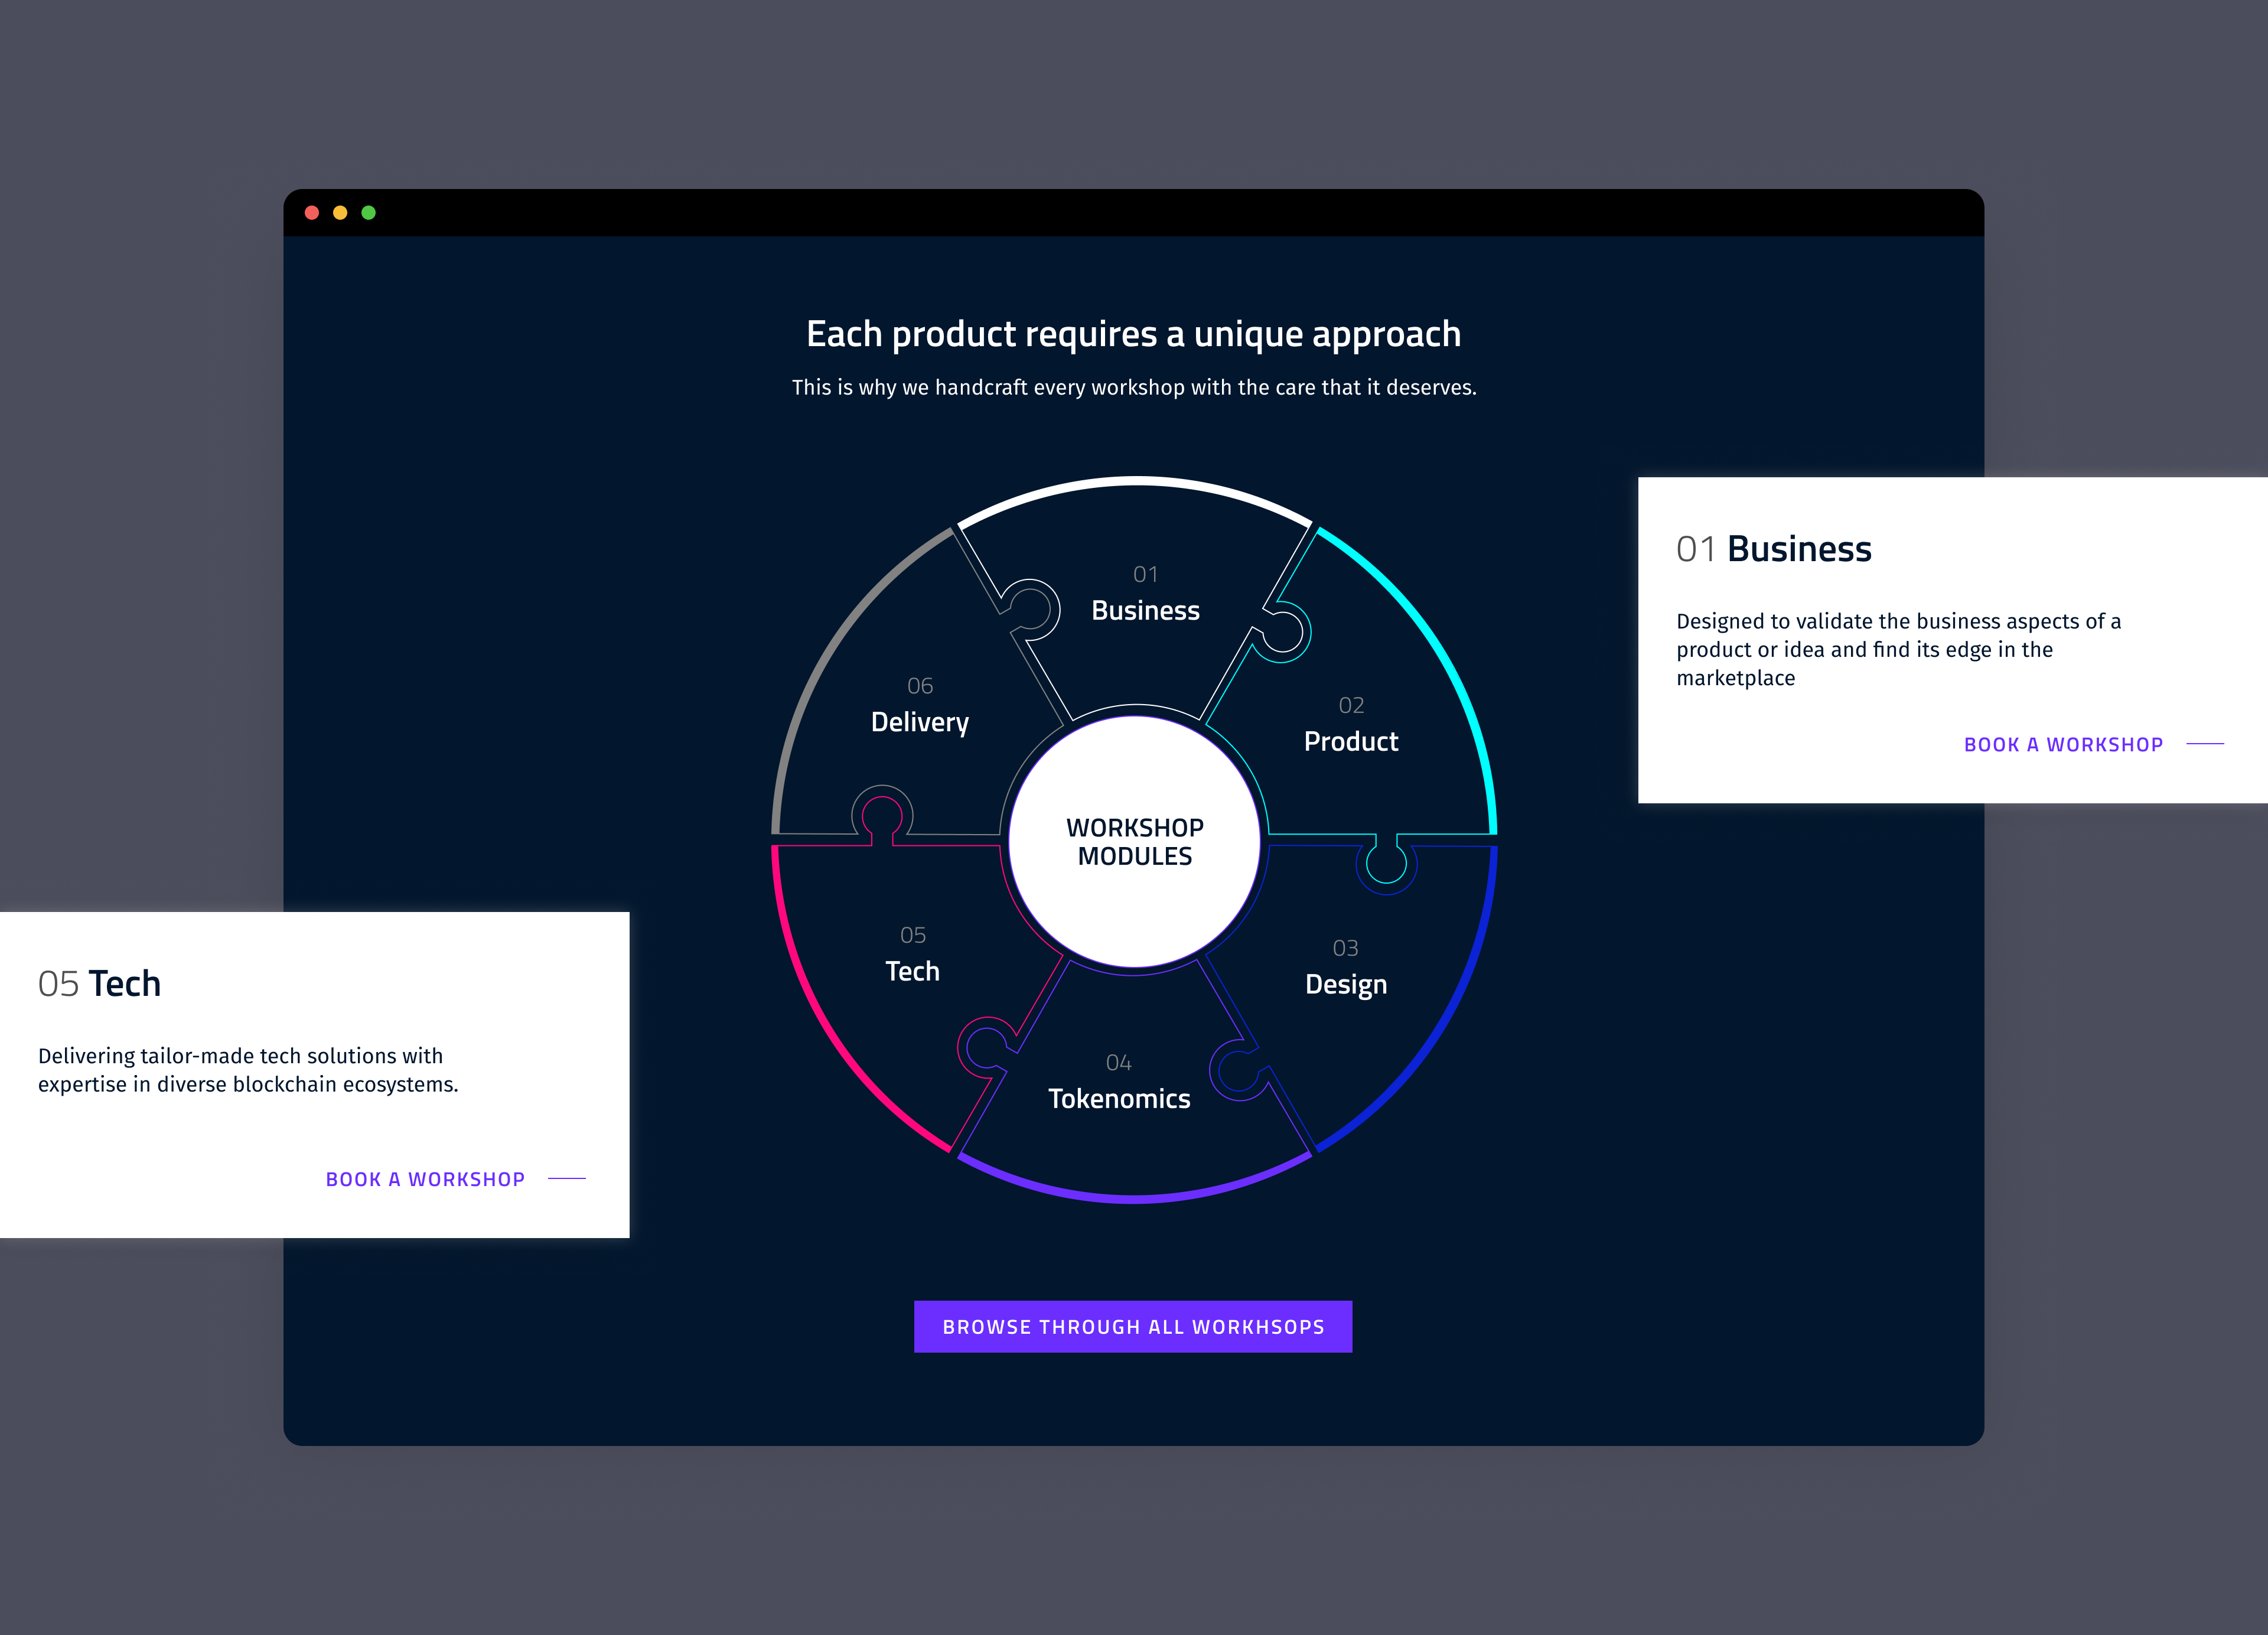Click the 'This is why we handcraft' subtitle

point(1134,387)
